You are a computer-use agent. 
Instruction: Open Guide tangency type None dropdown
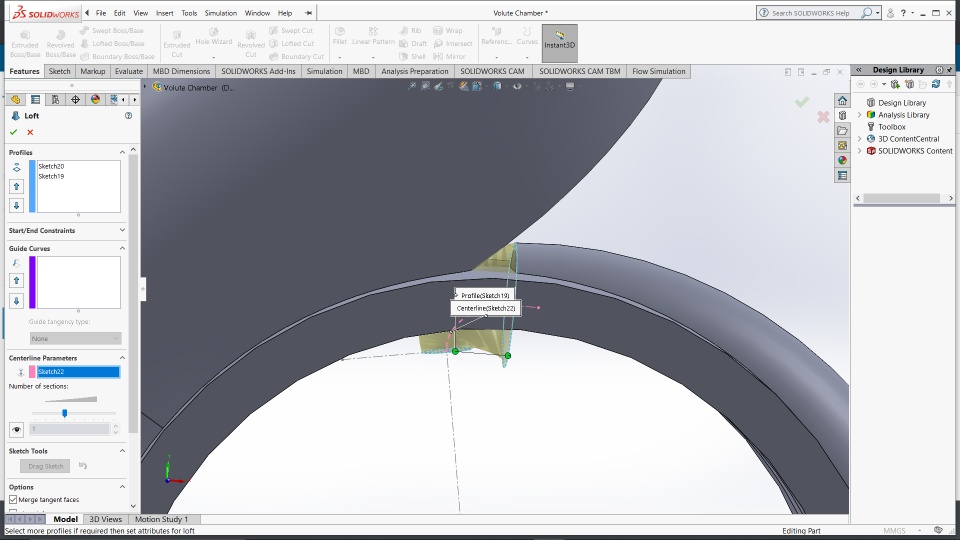(75, 338)
